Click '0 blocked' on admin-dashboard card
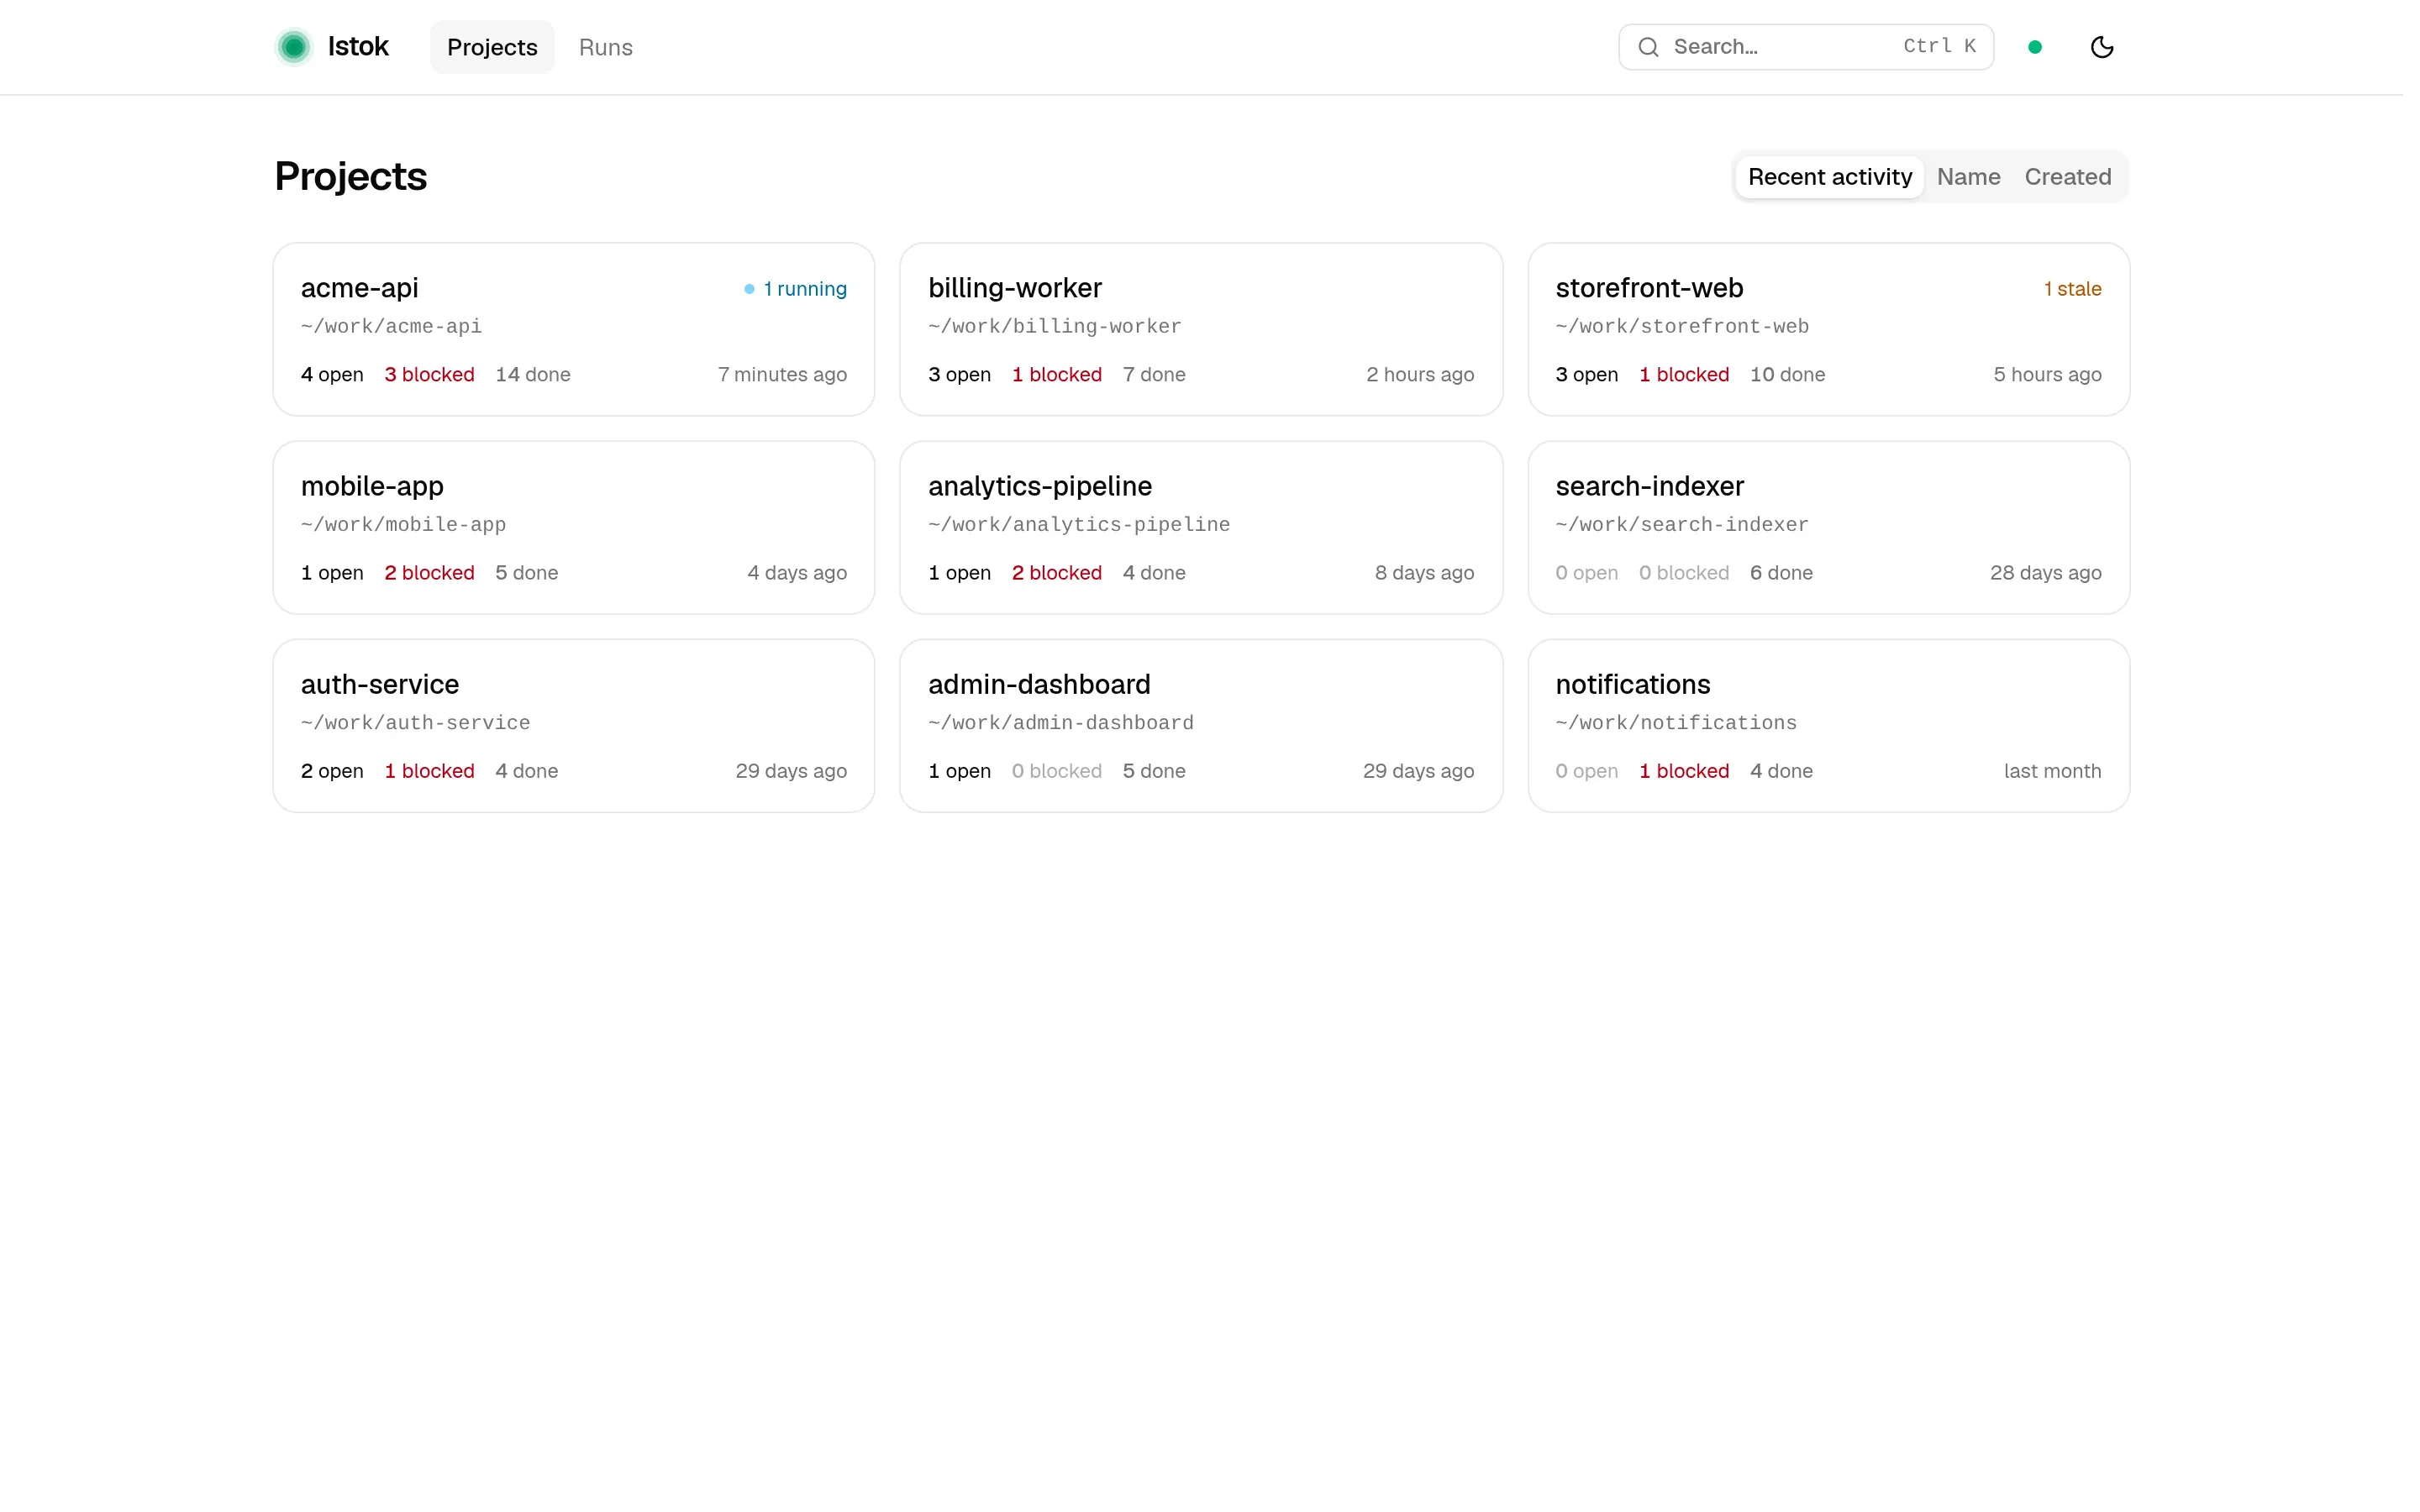The width and height of the screenshot is (2420, 1512). pos(1056,771)
